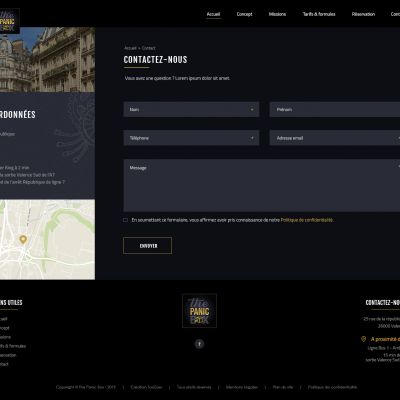Click the ENVOYER submit button

coord(148,246)
